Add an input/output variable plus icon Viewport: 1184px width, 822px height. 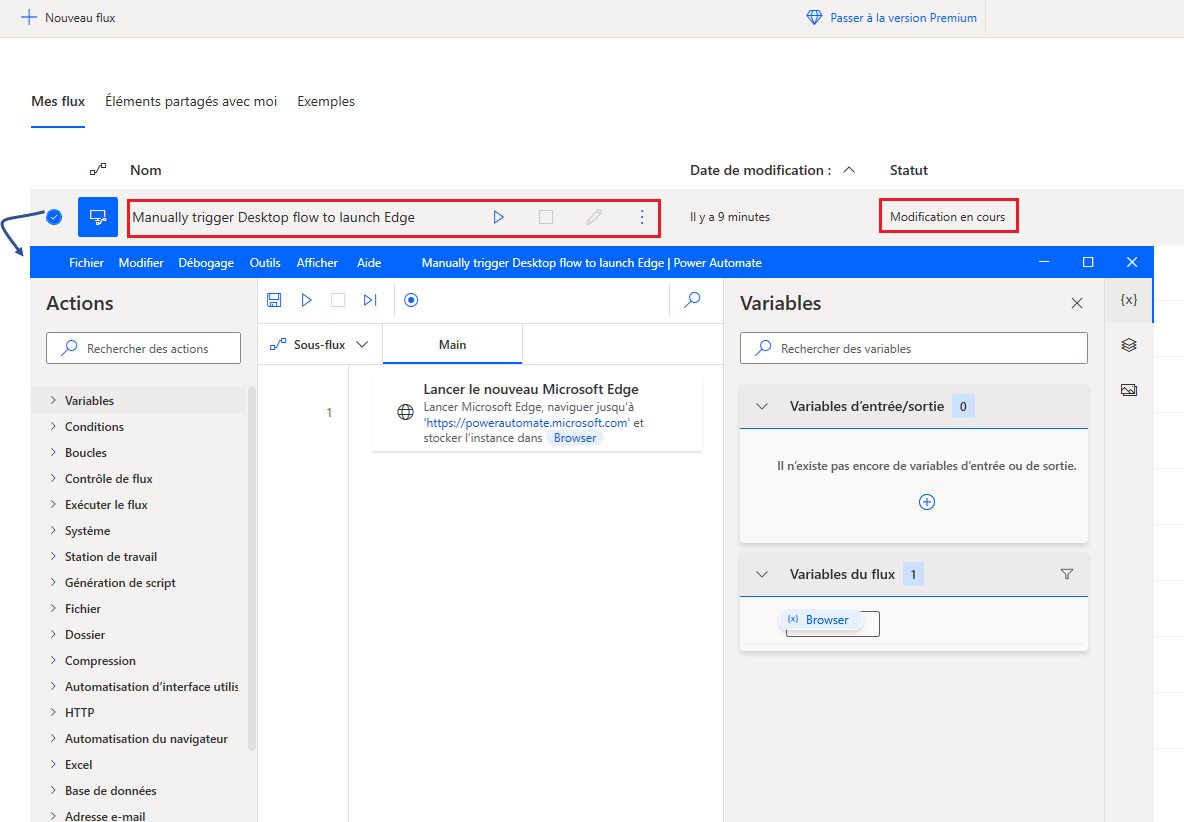927,502
